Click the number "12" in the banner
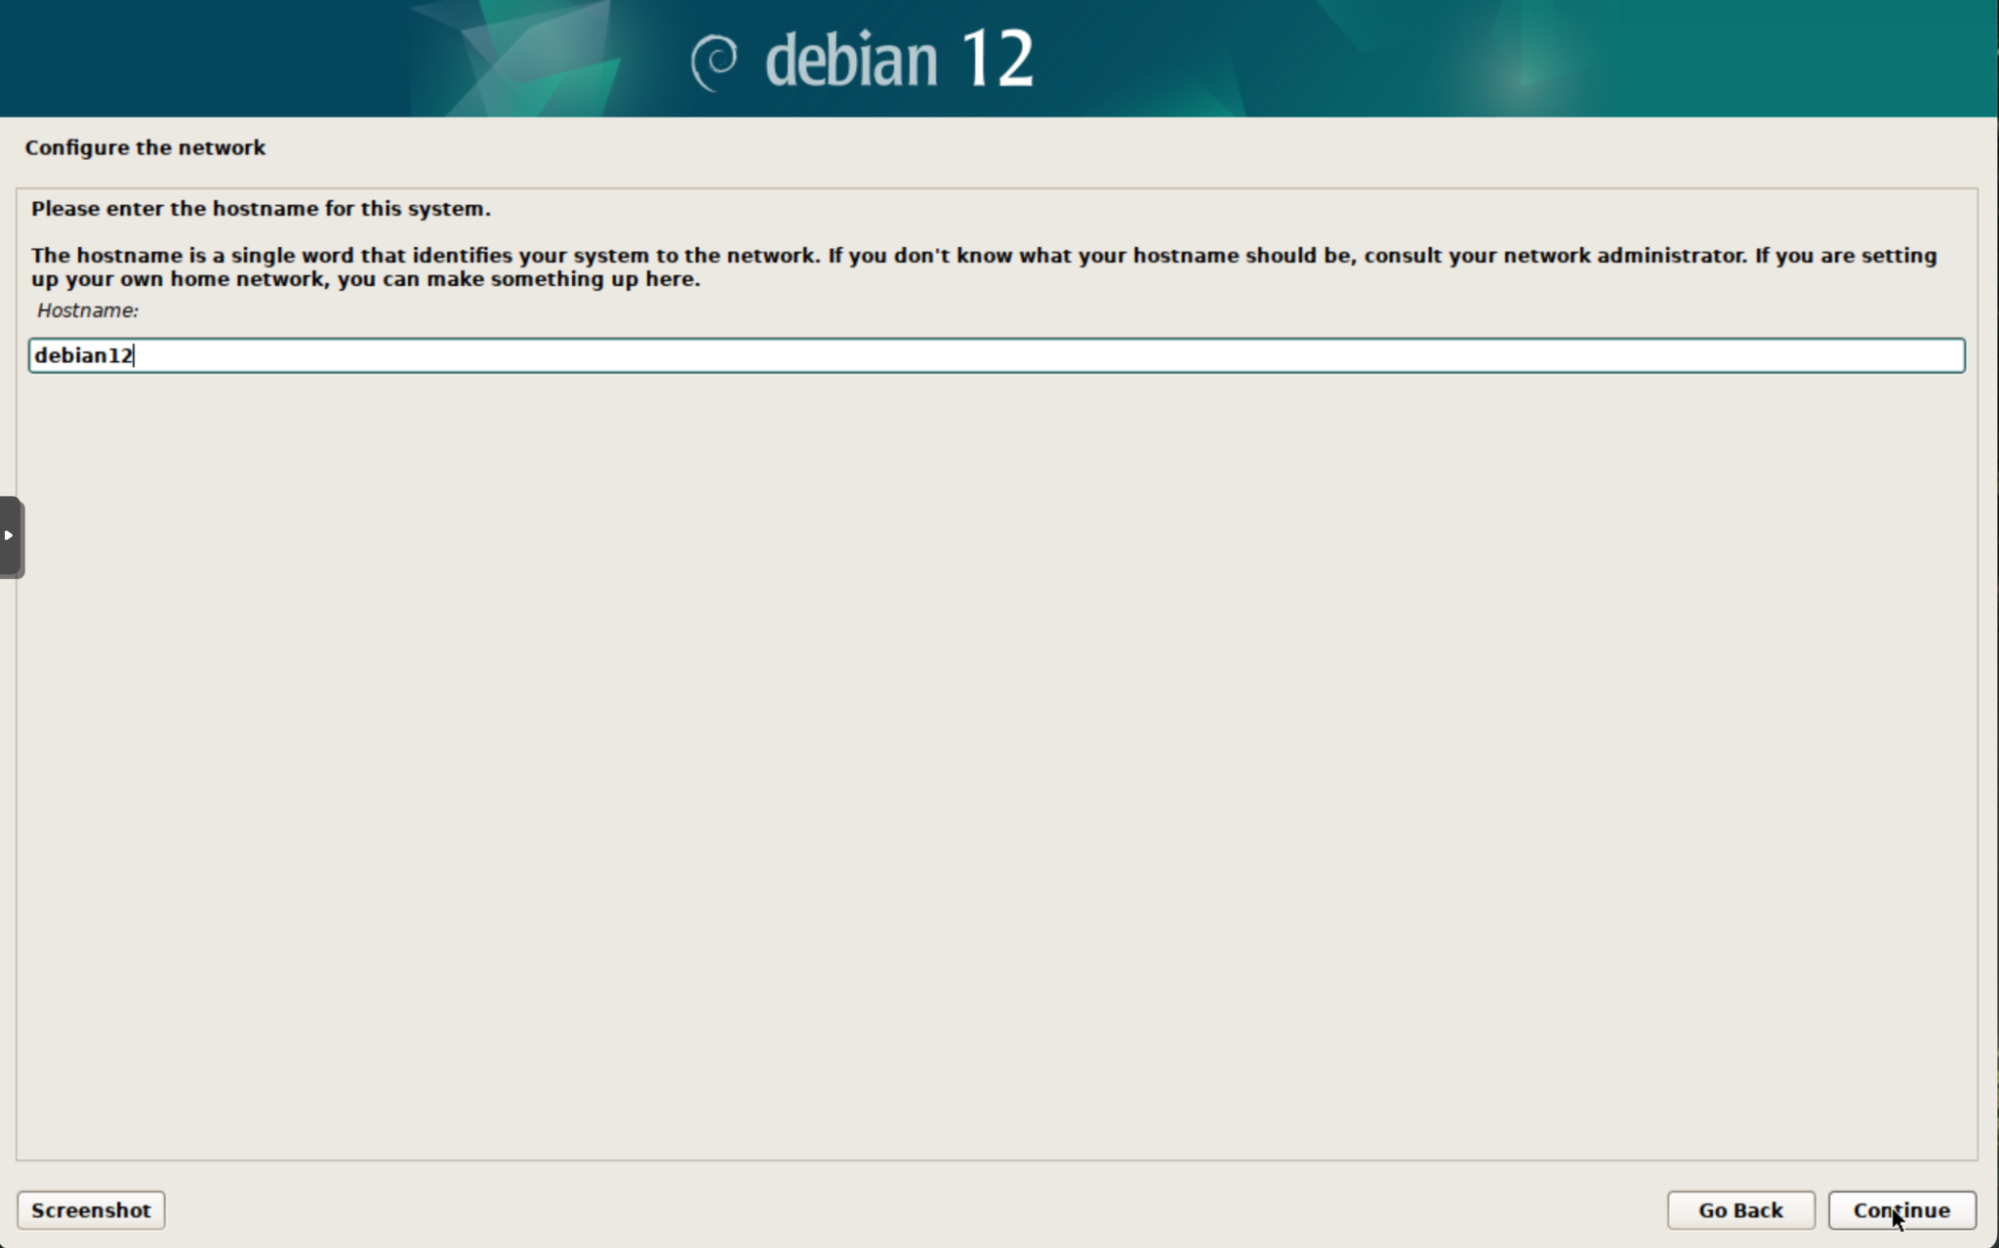This screenshot has height=1249, width=1999. click(997, 58)
